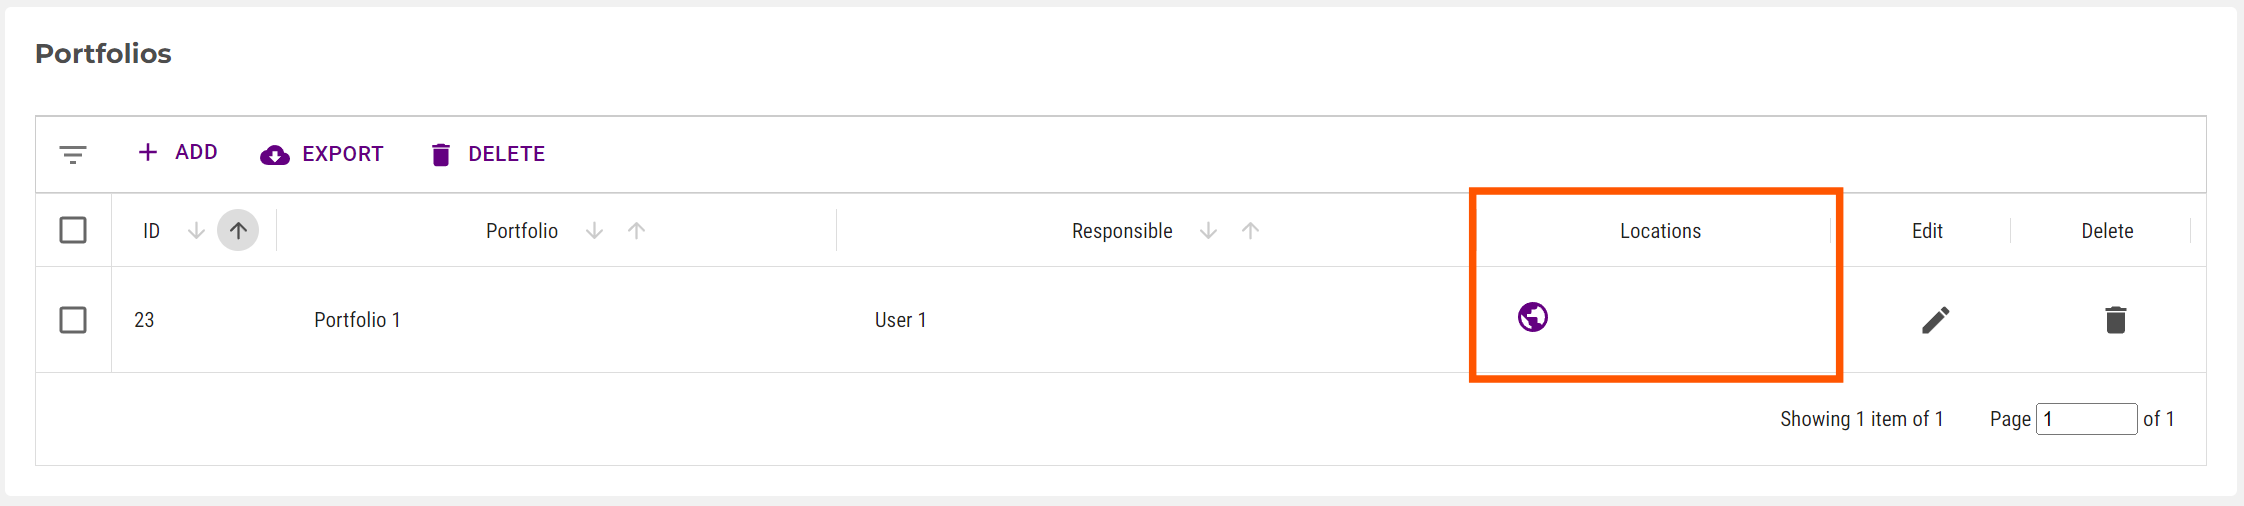
Task: Sort Portfolio column descending
Action: pos(594,231)
